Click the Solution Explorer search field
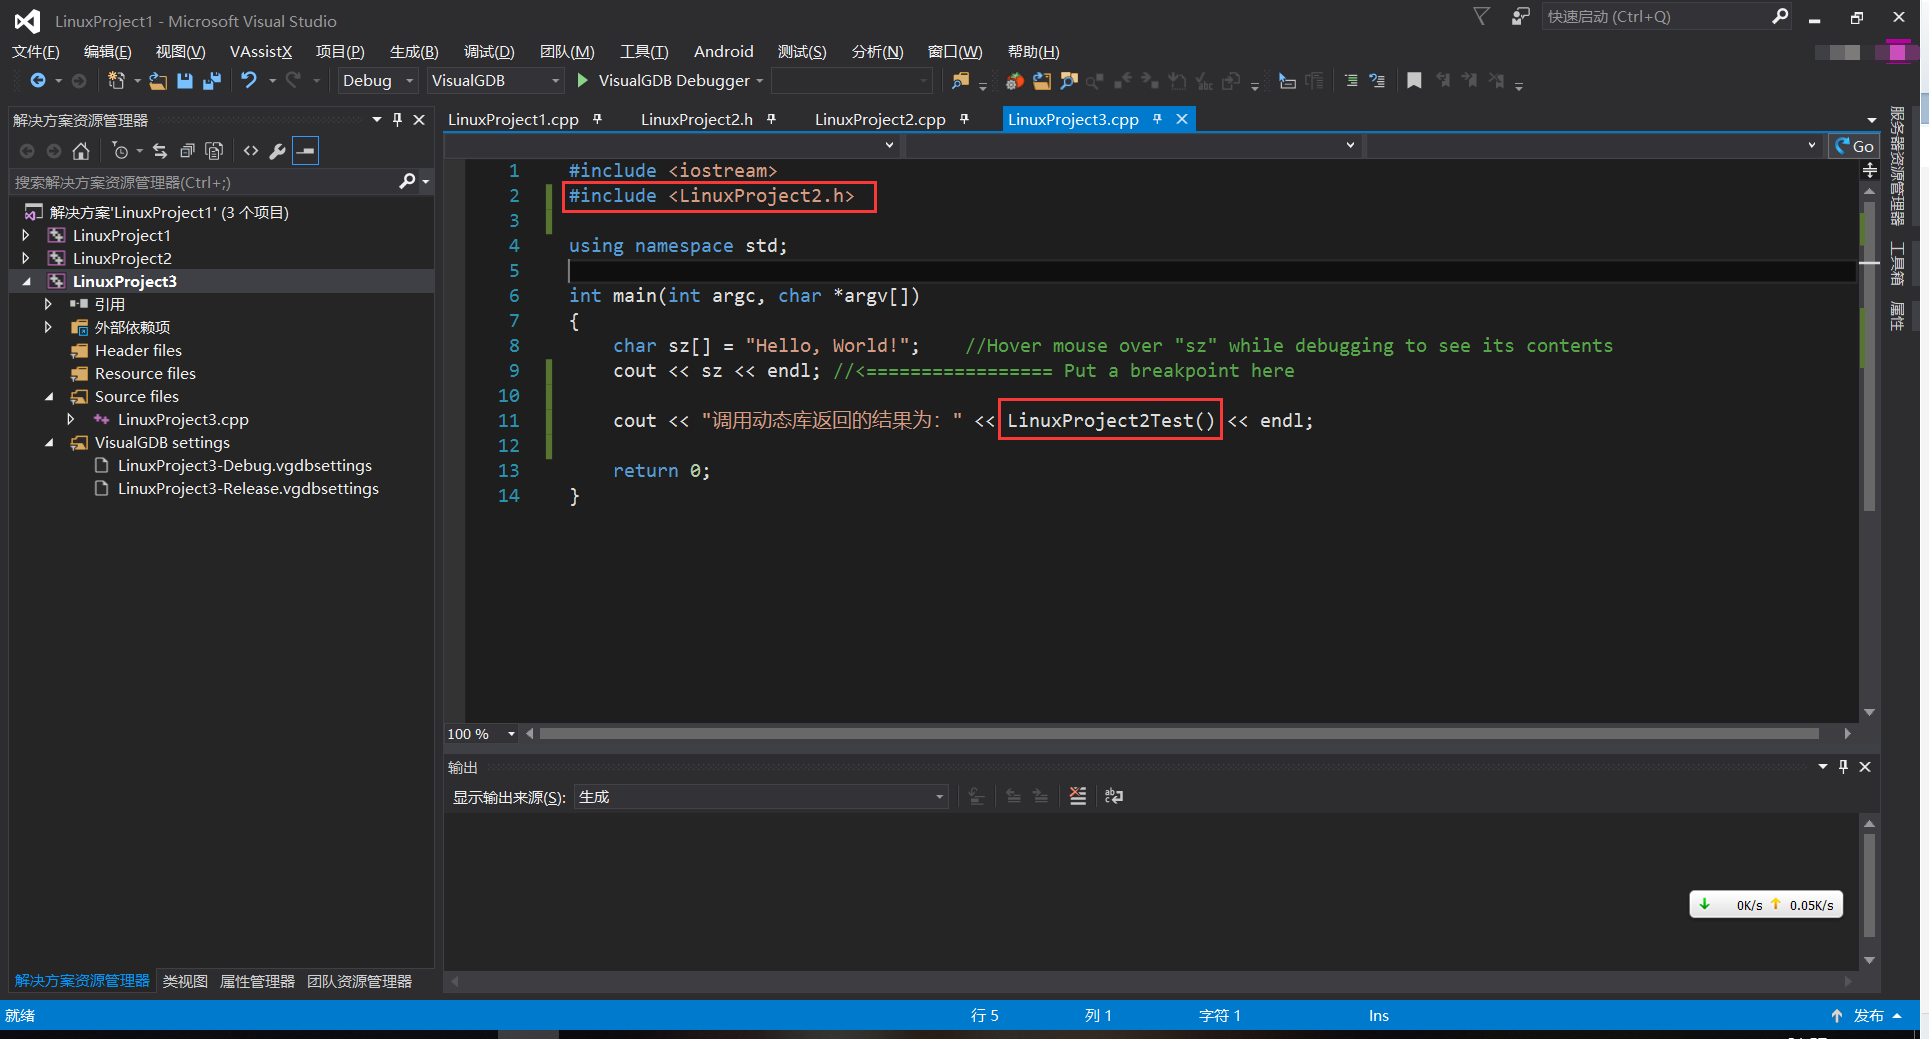 point(204,182)
